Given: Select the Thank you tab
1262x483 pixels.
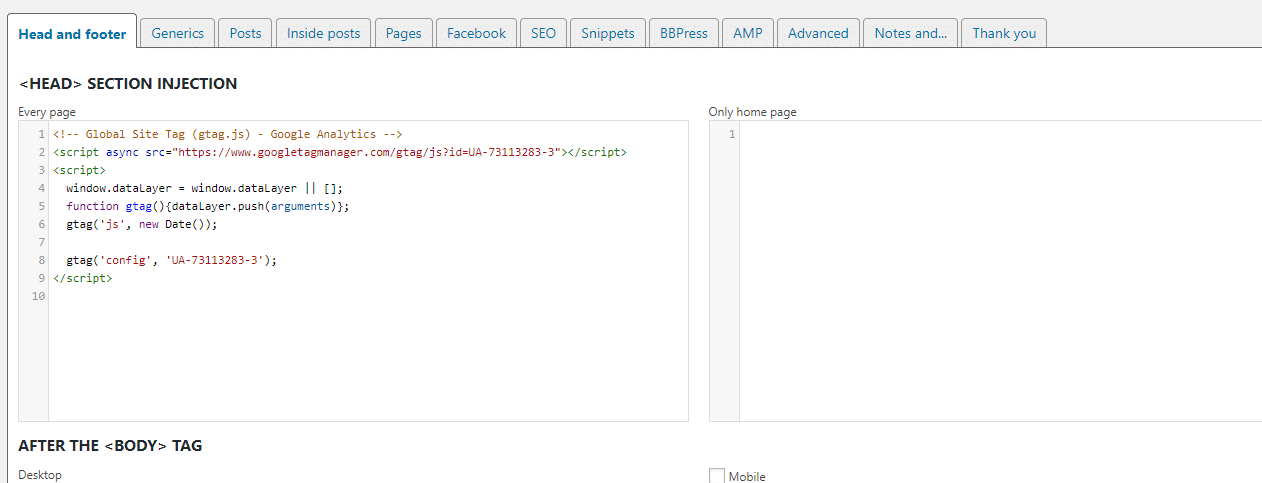Looking at the screenshot, I should tap(1004, 33).
